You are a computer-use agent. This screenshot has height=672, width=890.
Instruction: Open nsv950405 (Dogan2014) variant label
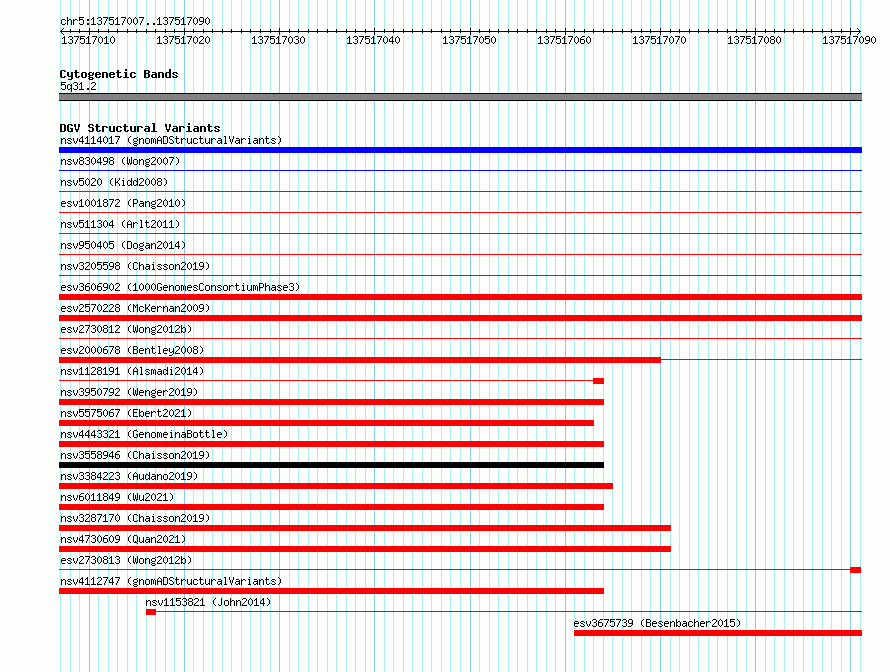click(x=123, y=245)
